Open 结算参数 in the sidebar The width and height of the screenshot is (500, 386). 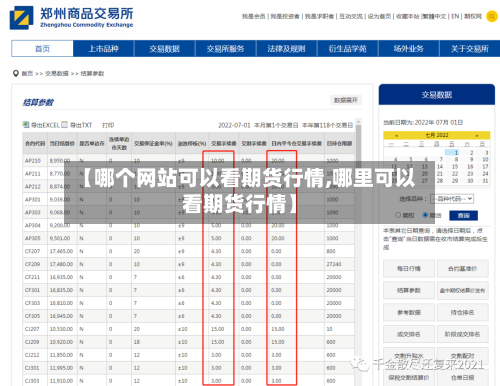coord(409,290)
